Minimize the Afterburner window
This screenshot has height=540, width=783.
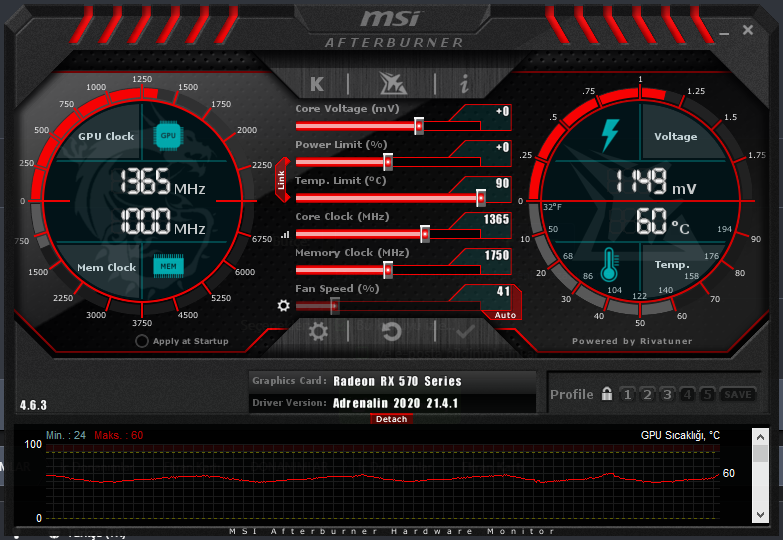724,33
